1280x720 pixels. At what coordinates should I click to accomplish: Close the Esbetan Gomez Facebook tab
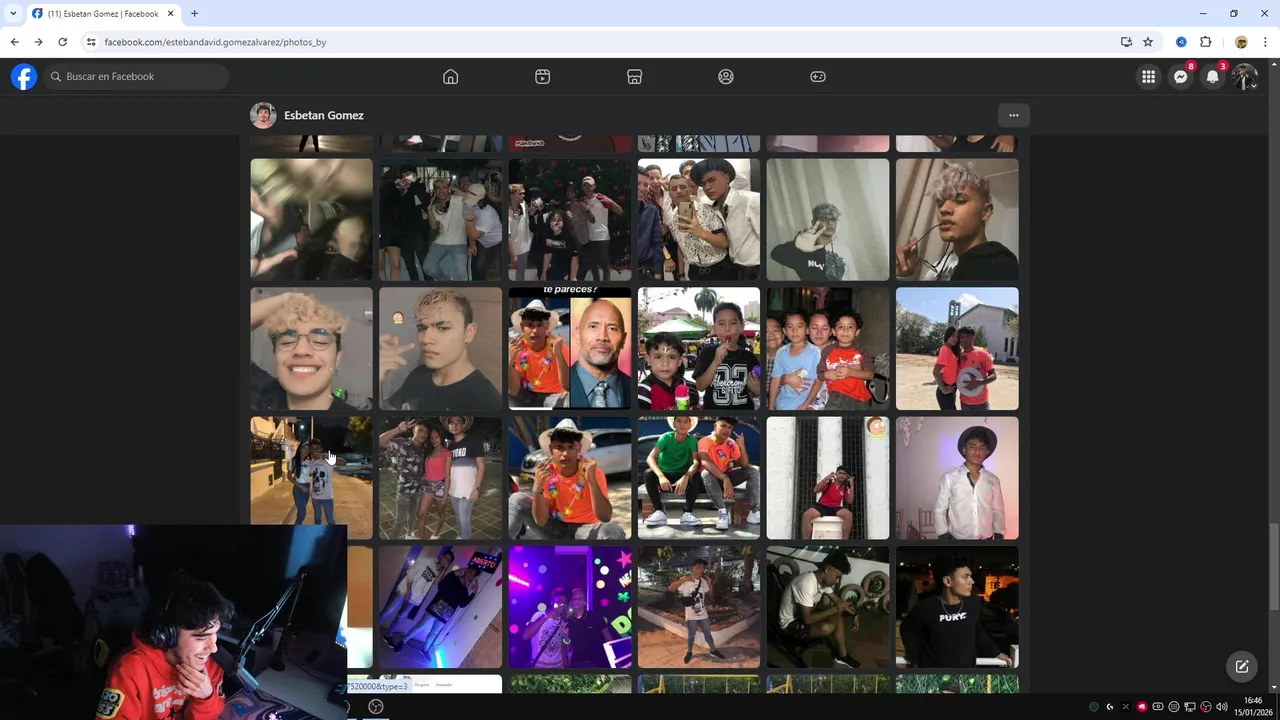171,14
